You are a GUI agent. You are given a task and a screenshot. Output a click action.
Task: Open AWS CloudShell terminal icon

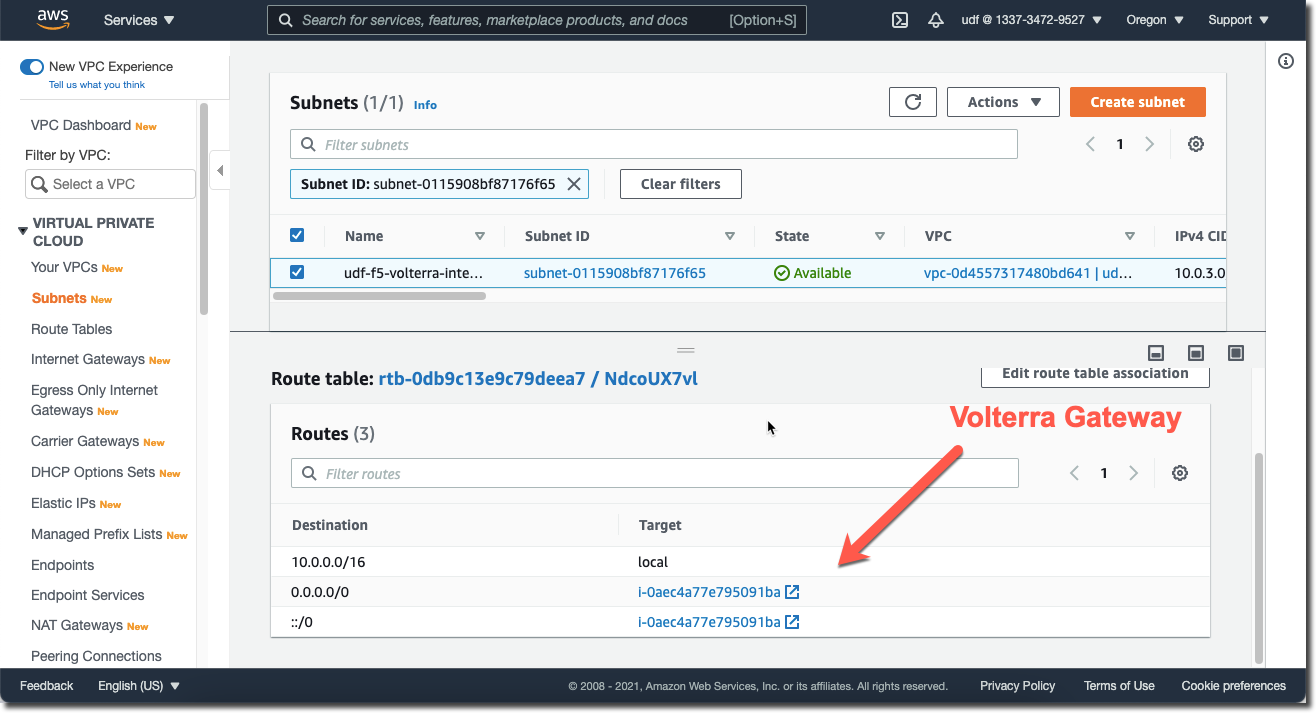tap(899, 20)
